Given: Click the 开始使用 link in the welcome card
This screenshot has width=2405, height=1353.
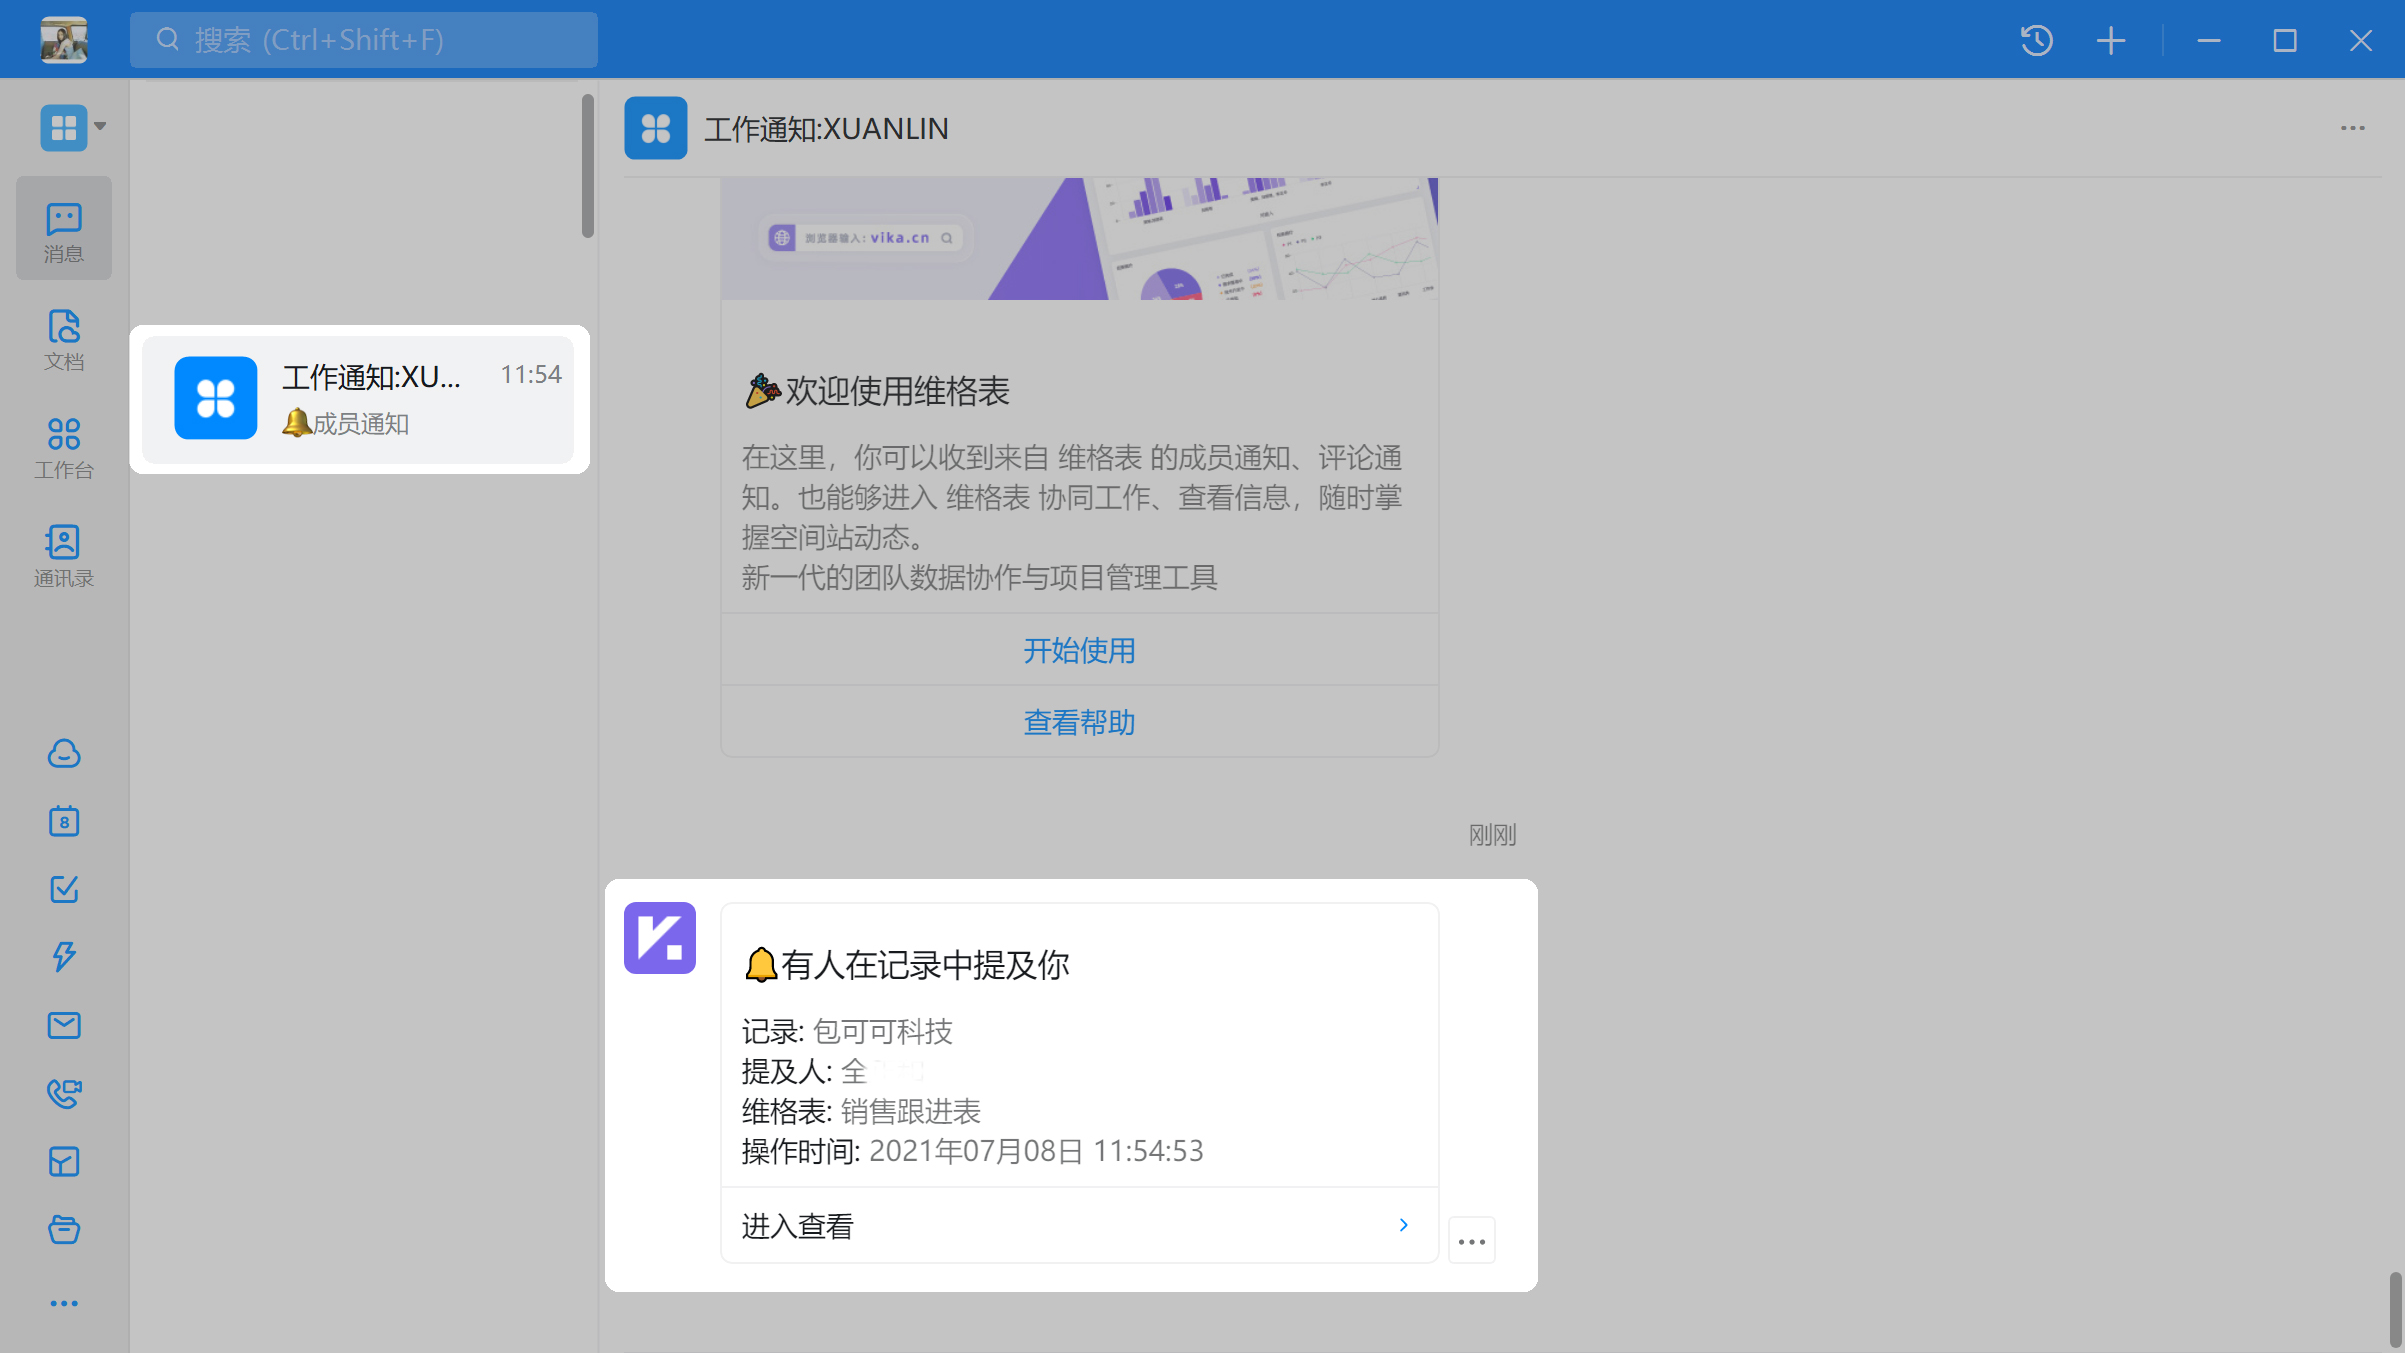Looking at the screenshot, I should (x=1079, y=650).
